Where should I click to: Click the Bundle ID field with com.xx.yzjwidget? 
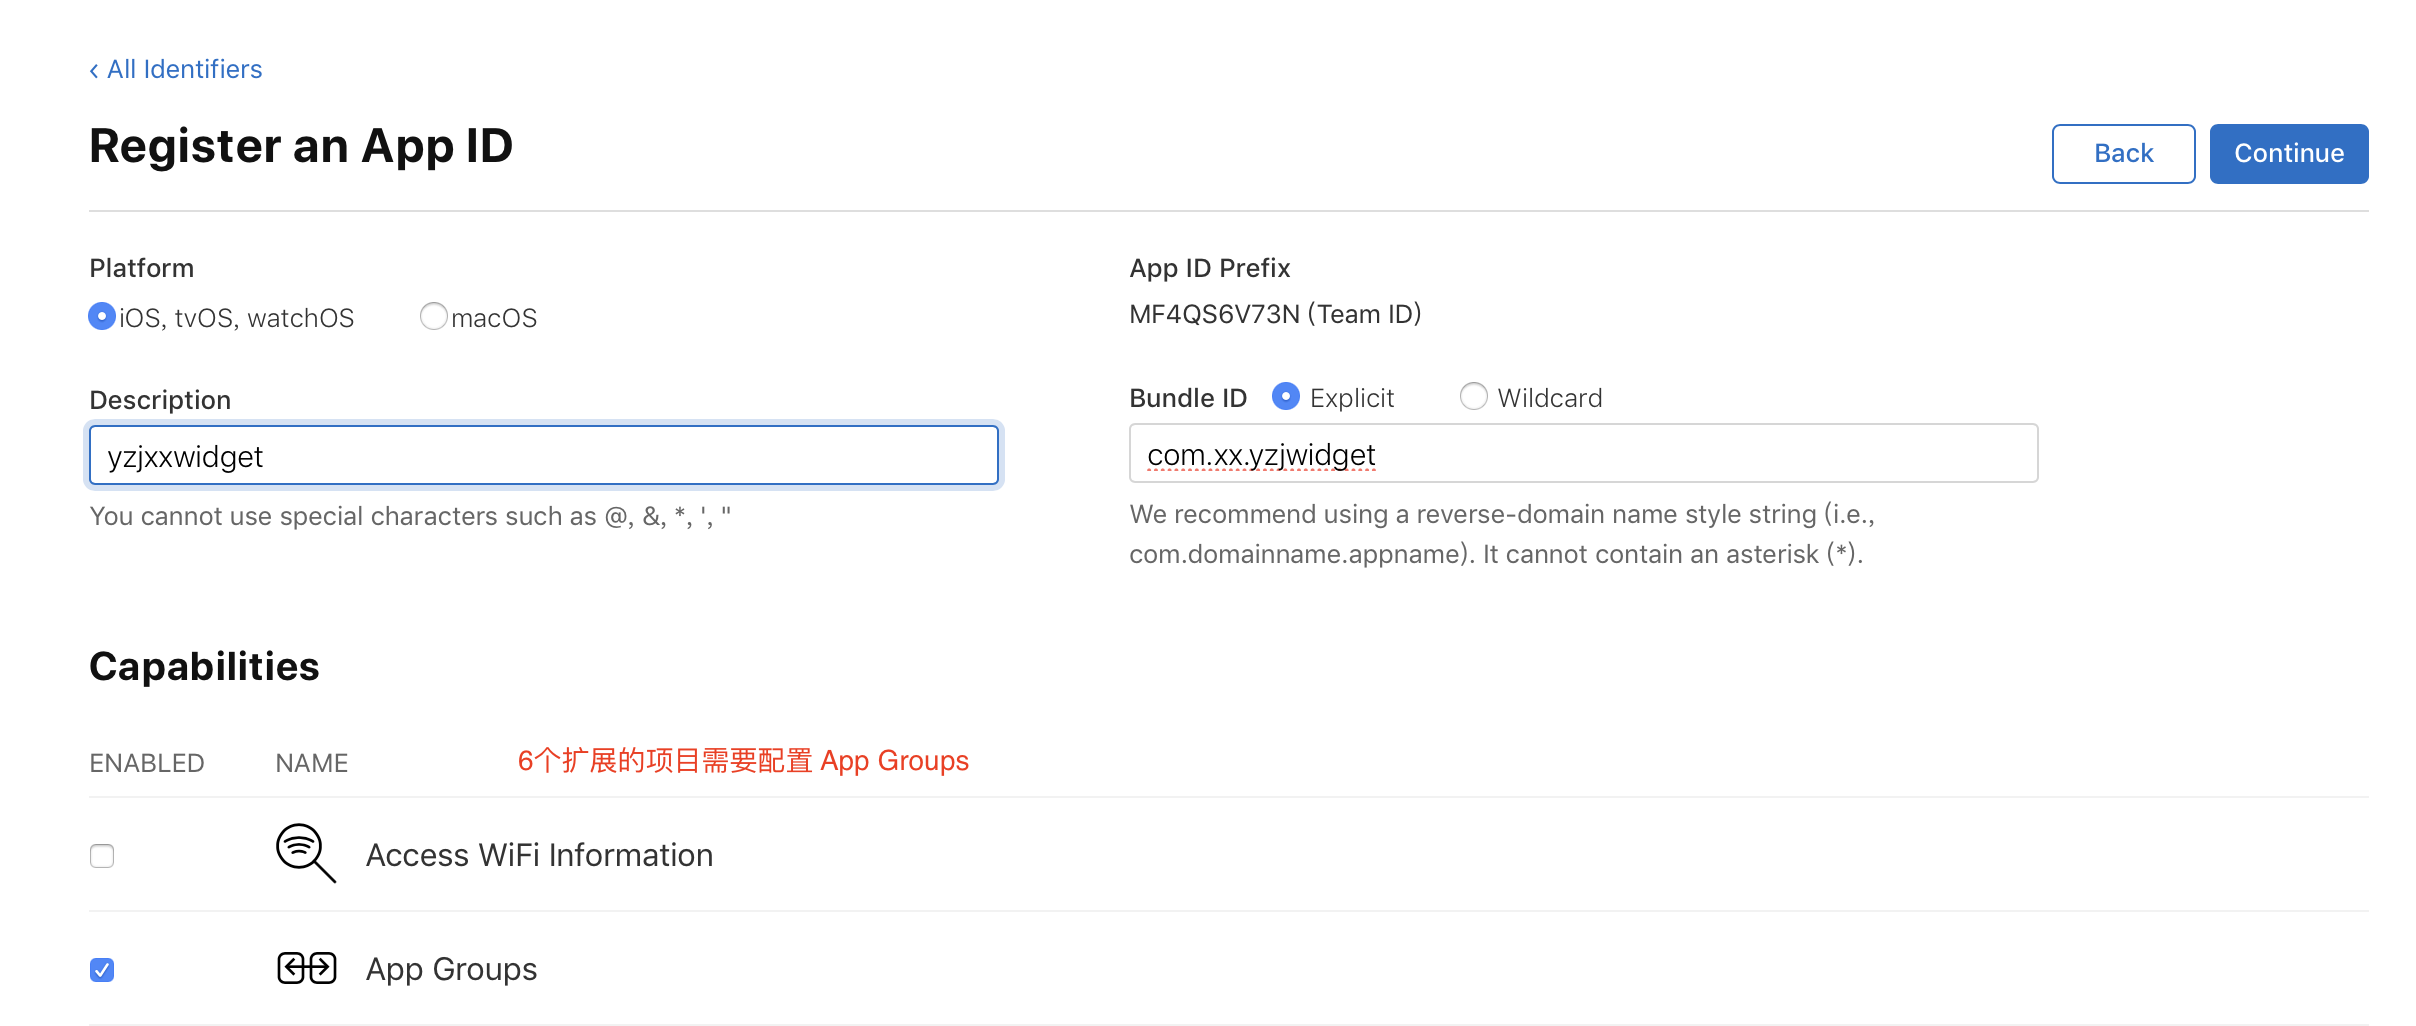(x=1582, y=454)
